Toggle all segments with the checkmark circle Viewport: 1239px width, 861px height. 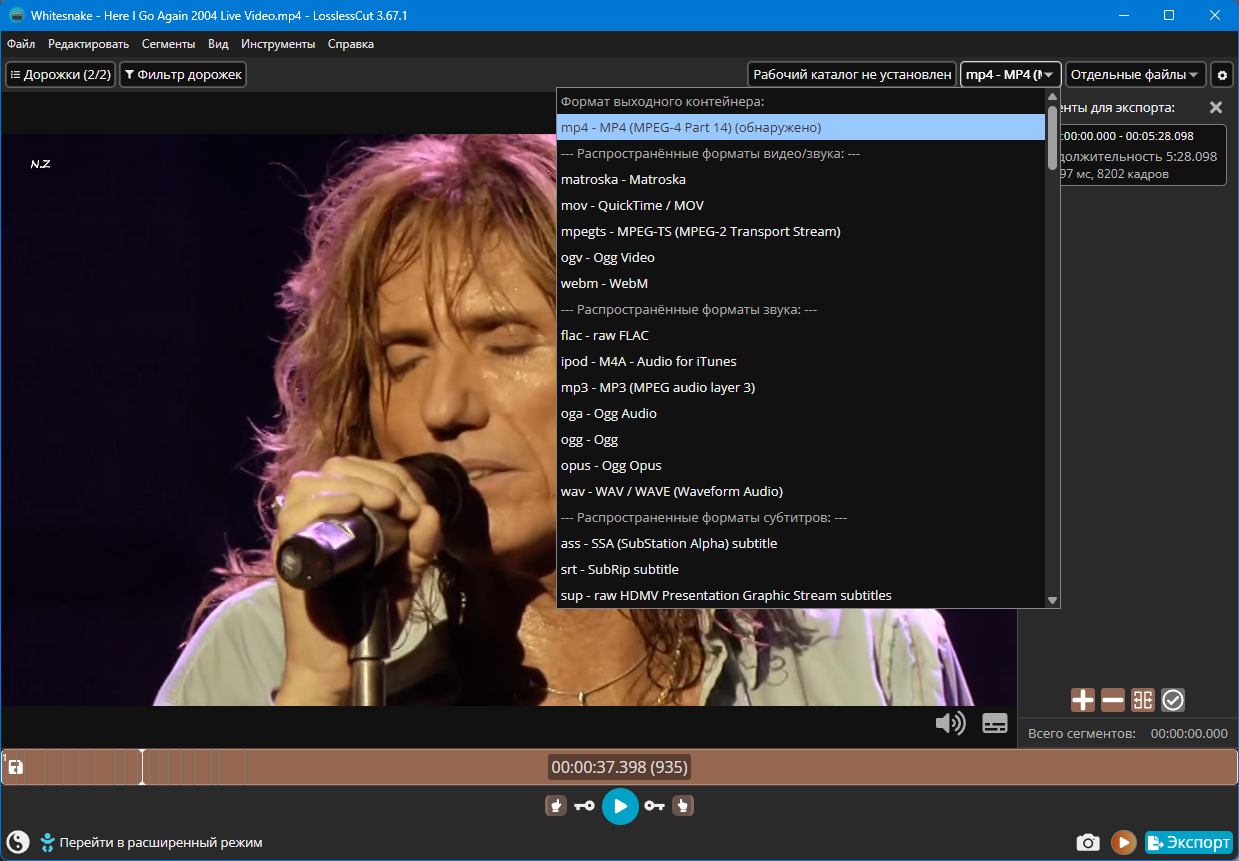click(1173, 700)
